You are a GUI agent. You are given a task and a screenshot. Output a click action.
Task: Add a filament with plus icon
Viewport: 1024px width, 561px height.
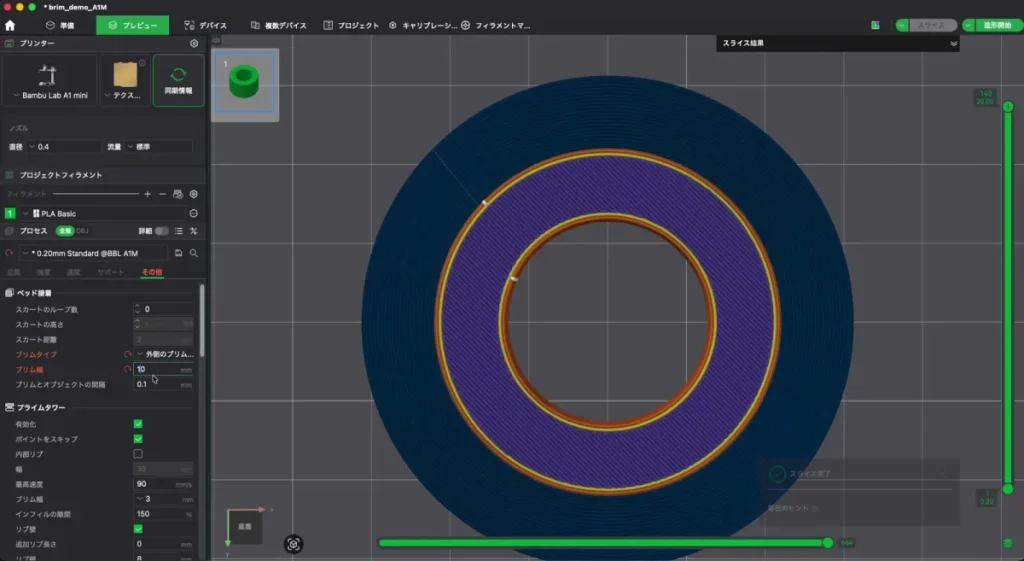pyautogui.click(x=148, y=194)
